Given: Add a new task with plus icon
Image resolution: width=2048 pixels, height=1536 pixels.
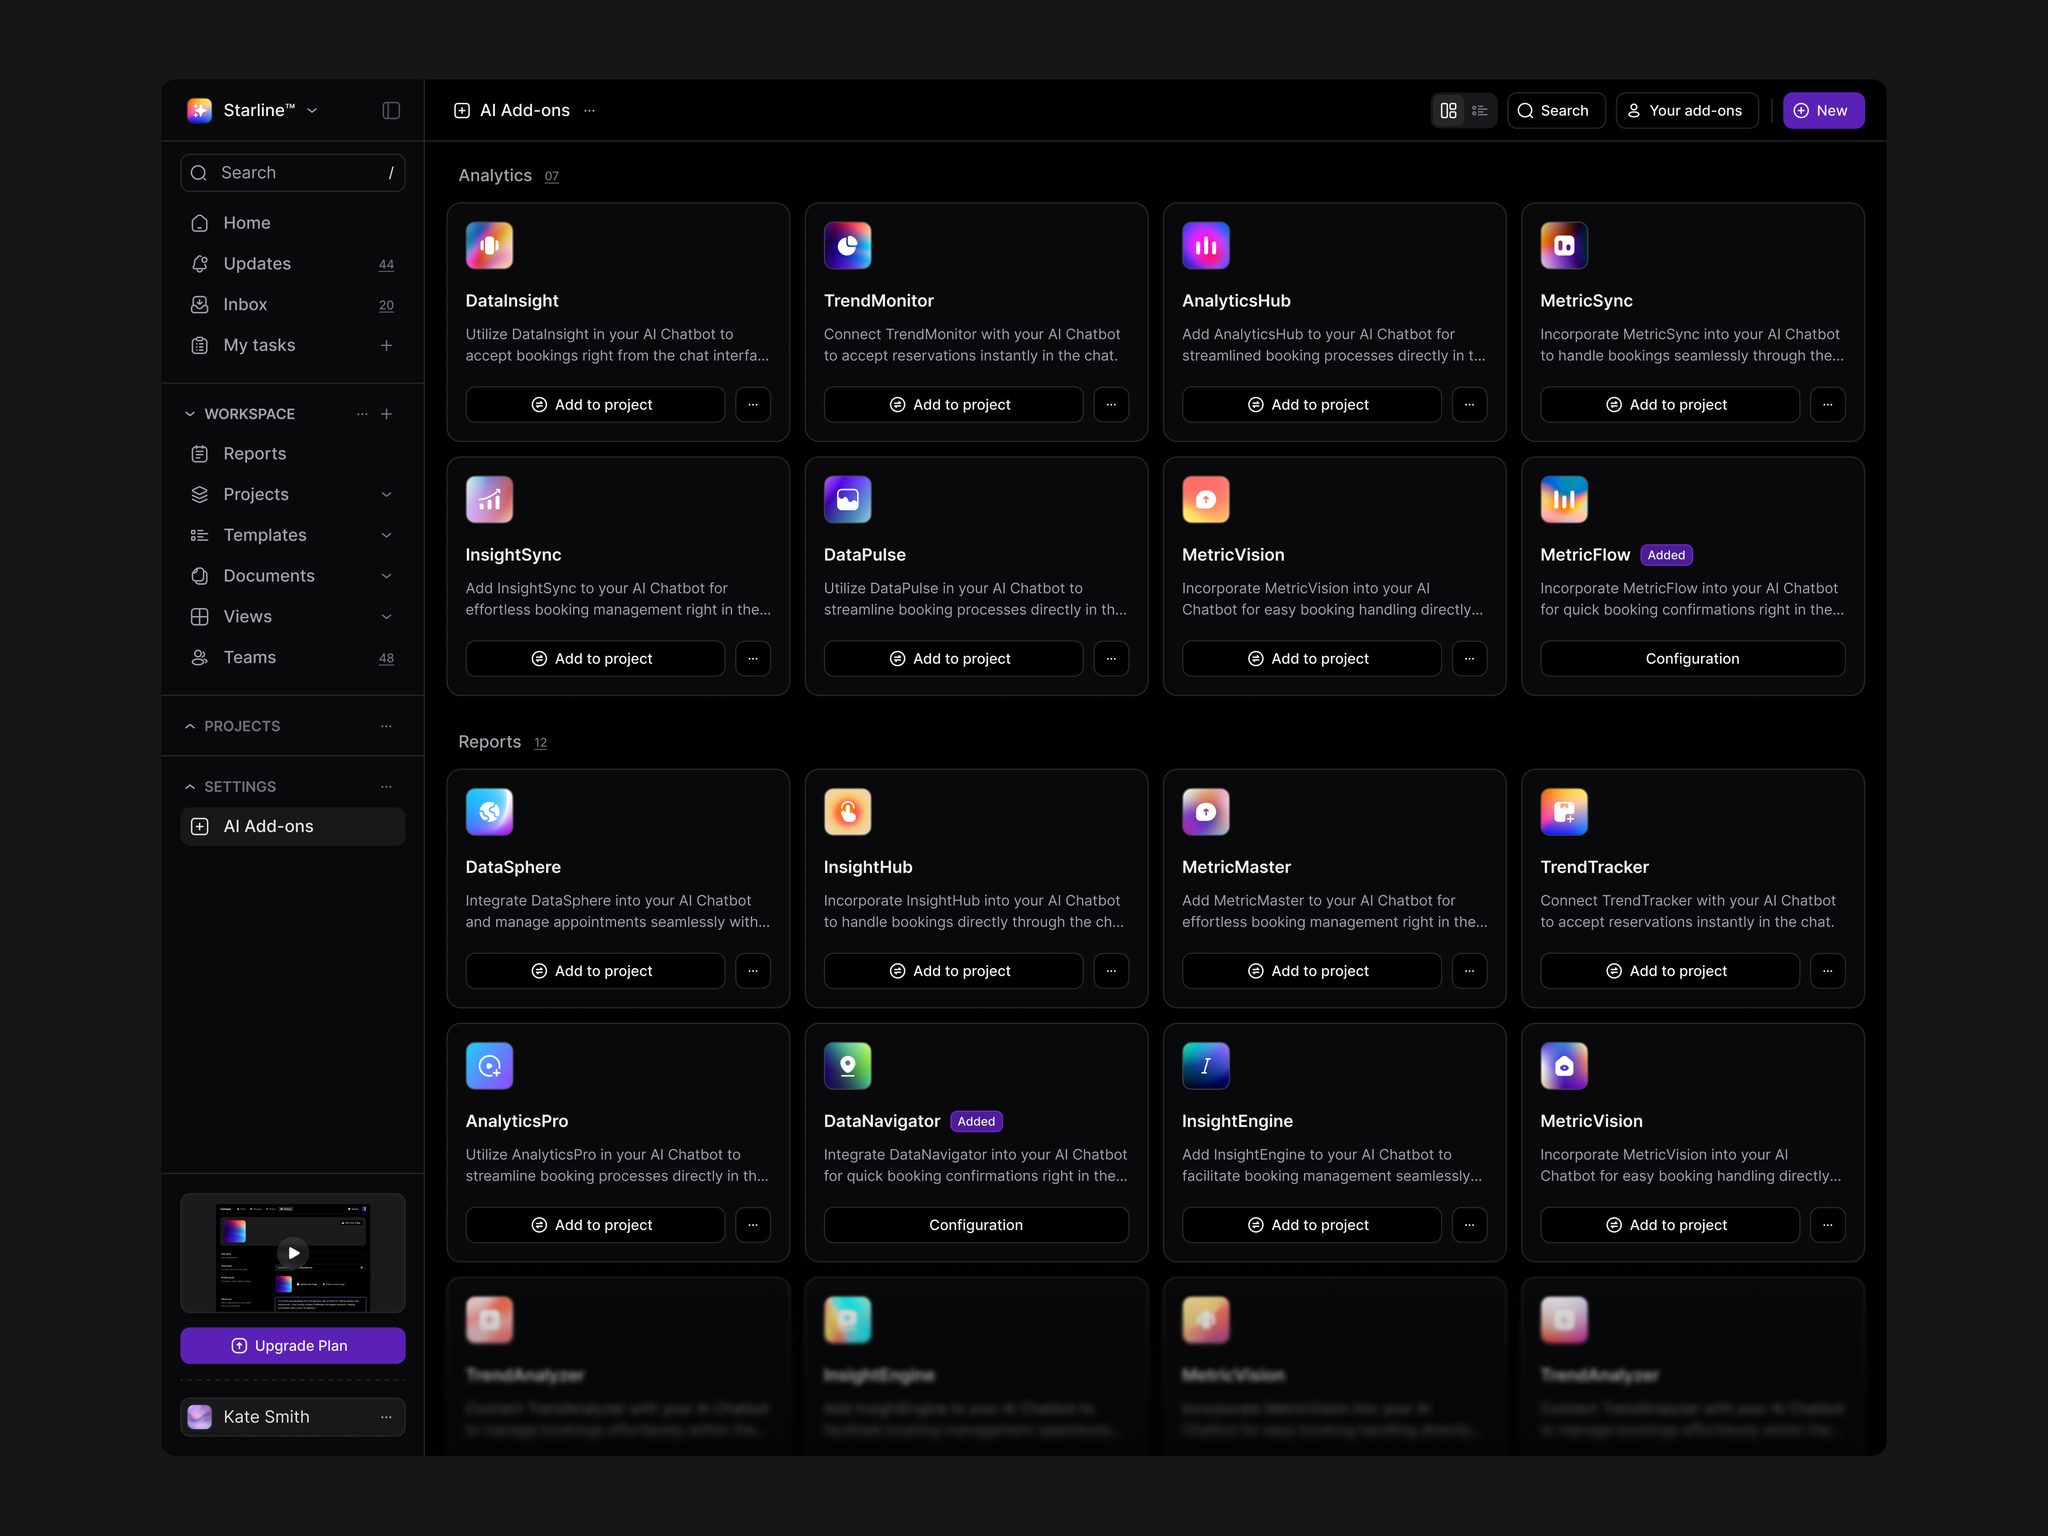Looking at the screenshot, I should (386, 345).
